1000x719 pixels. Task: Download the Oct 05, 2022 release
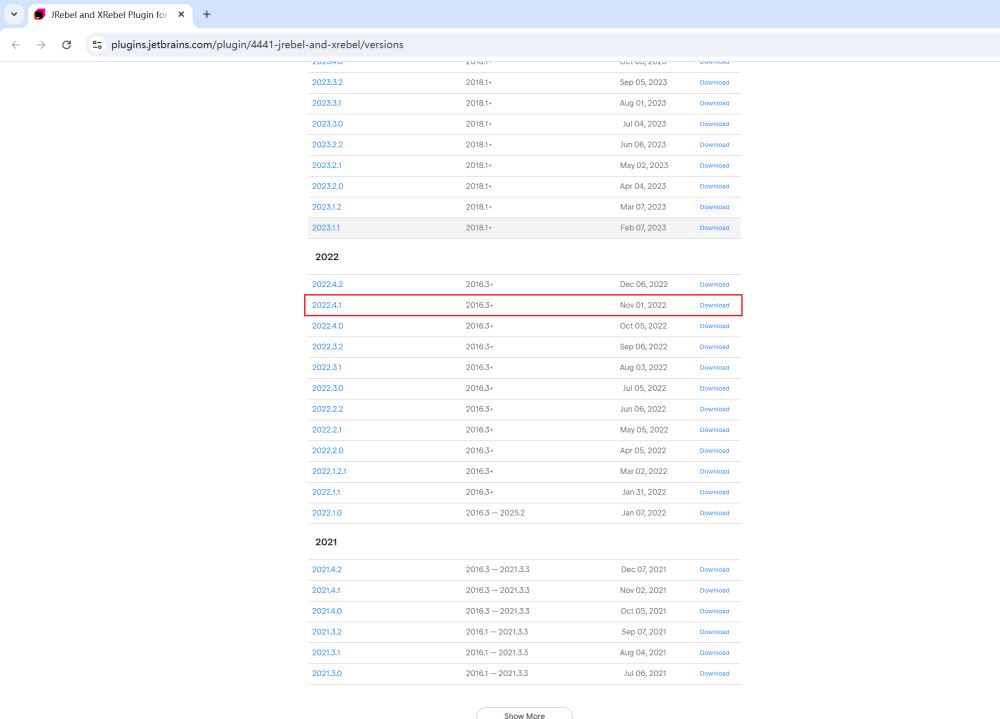pyautogui.click(x=714, y=326)
